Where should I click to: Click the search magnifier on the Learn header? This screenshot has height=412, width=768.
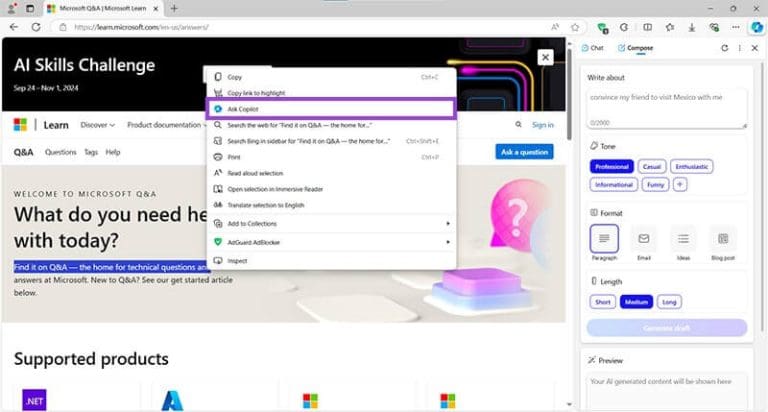(518, 125)
